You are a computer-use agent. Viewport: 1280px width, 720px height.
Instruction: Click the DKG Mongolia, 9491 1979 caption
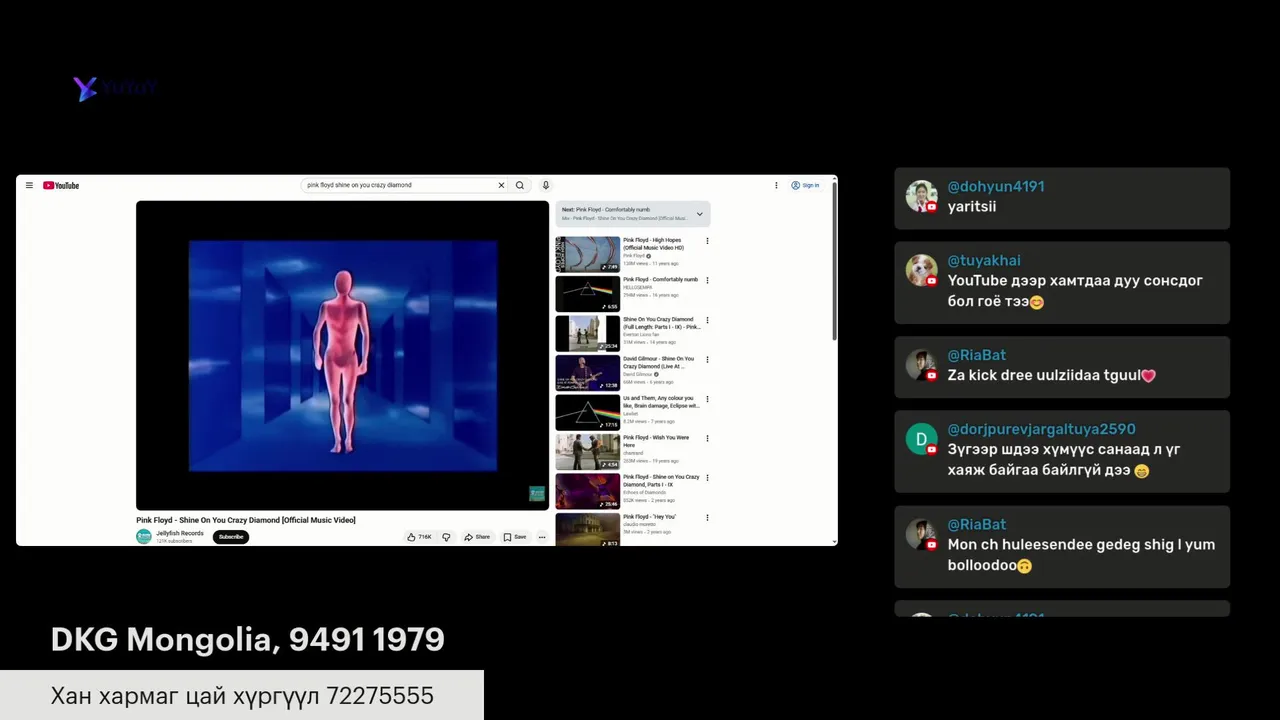[248, 640]
